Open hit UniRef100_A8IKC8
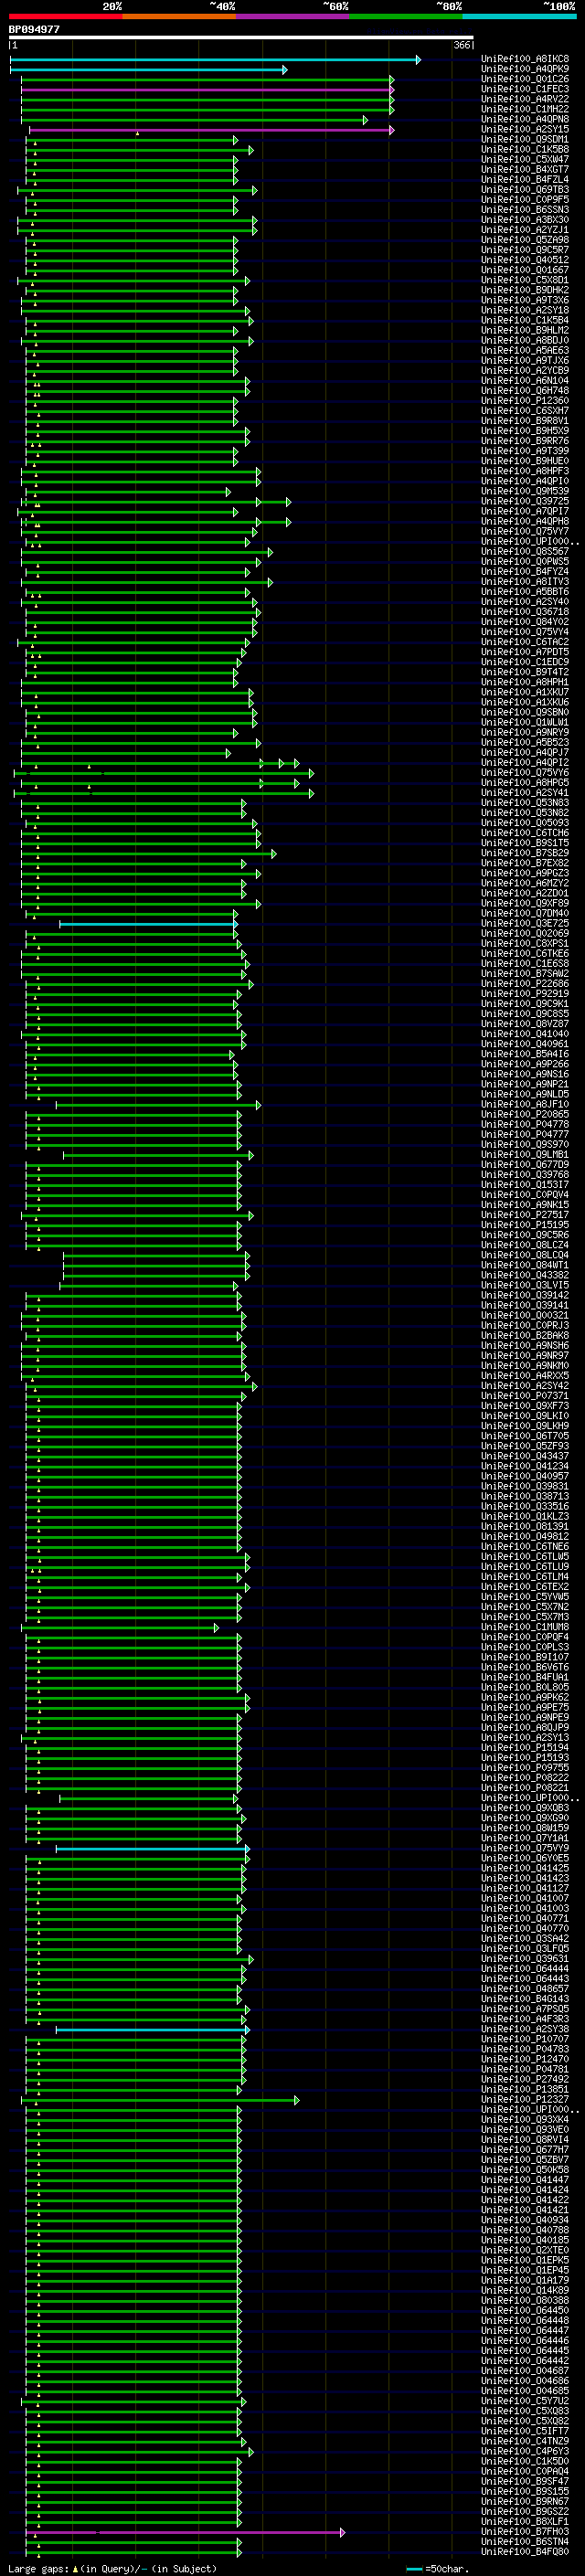The height and width of the screenshot is (2576, 585). point(525,59)
